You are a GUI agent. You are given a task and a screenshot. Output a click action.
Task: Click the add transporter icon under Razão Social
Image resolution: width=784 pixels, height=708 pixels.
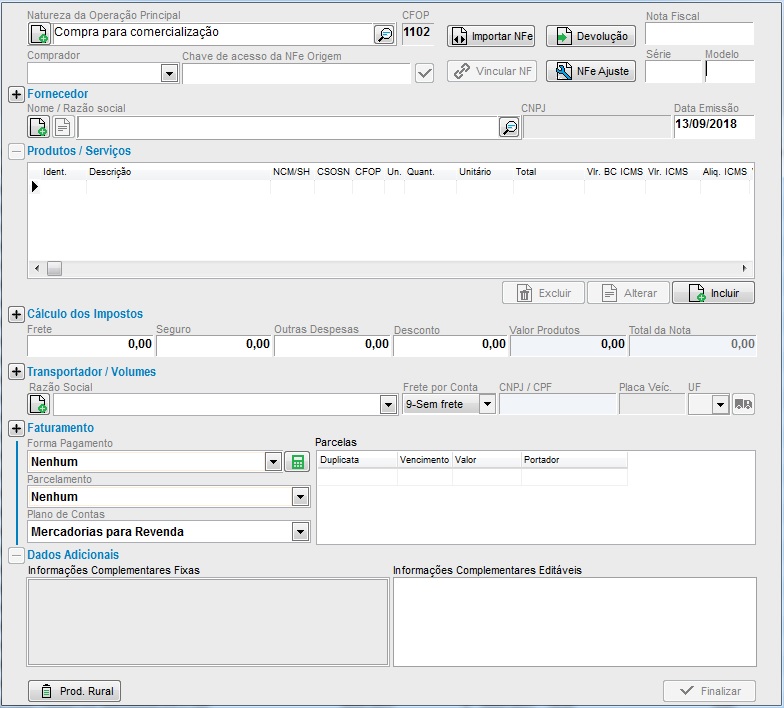click(x=38, y=404)
